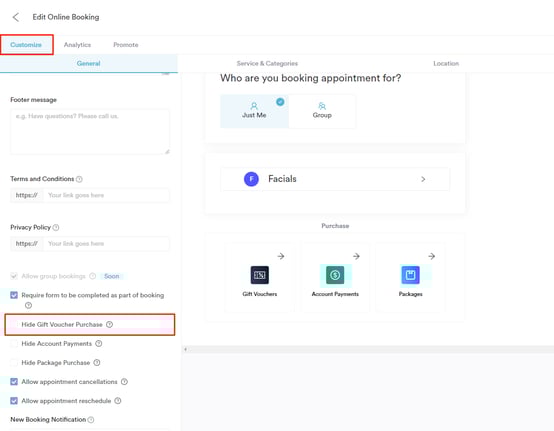This screenshot has height=431, width=554.
Task: Check the Hide Package Purchase box
Action: coord(14,362)
